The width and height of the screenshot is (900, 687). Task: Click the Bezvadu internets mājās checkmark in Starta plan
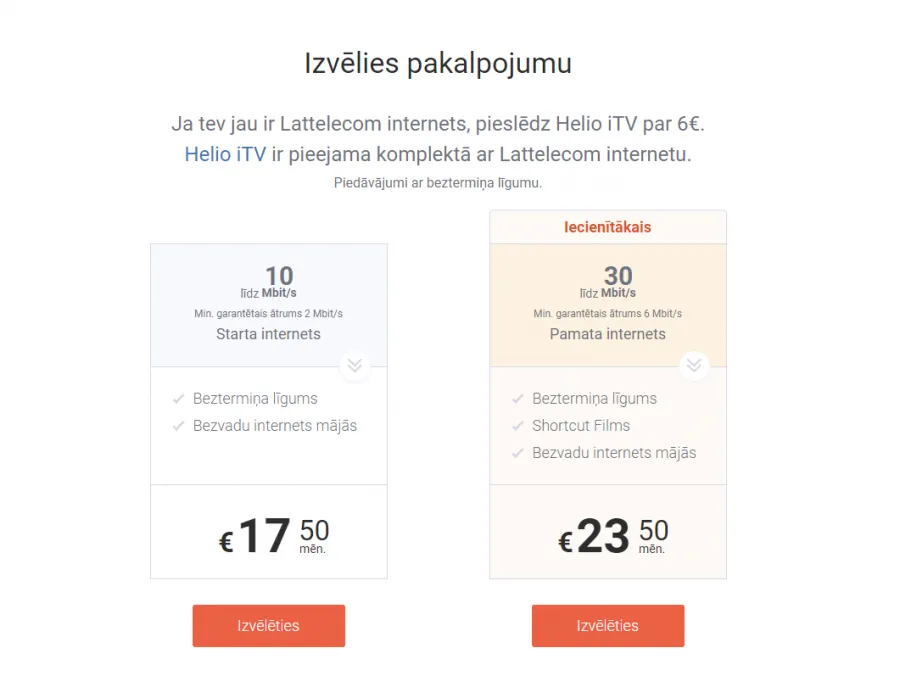click(179, 426)
